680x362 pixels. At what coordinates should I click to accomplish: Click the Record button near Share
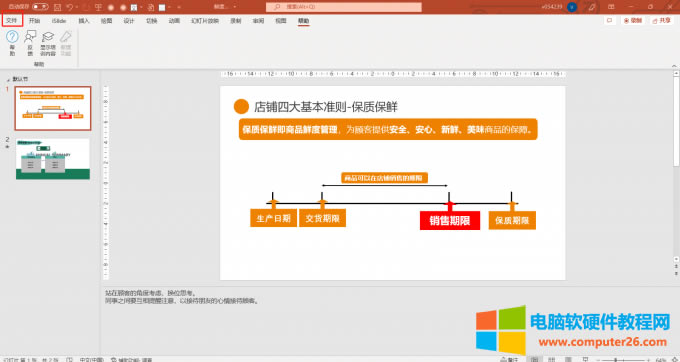(632, 21)
